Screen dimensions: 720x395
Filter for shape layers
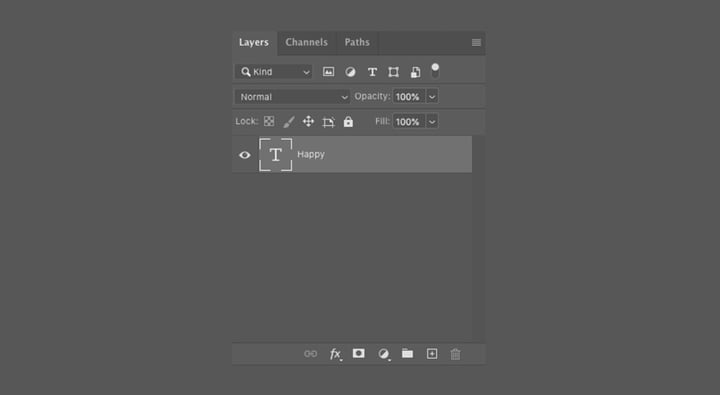(394, 72)
